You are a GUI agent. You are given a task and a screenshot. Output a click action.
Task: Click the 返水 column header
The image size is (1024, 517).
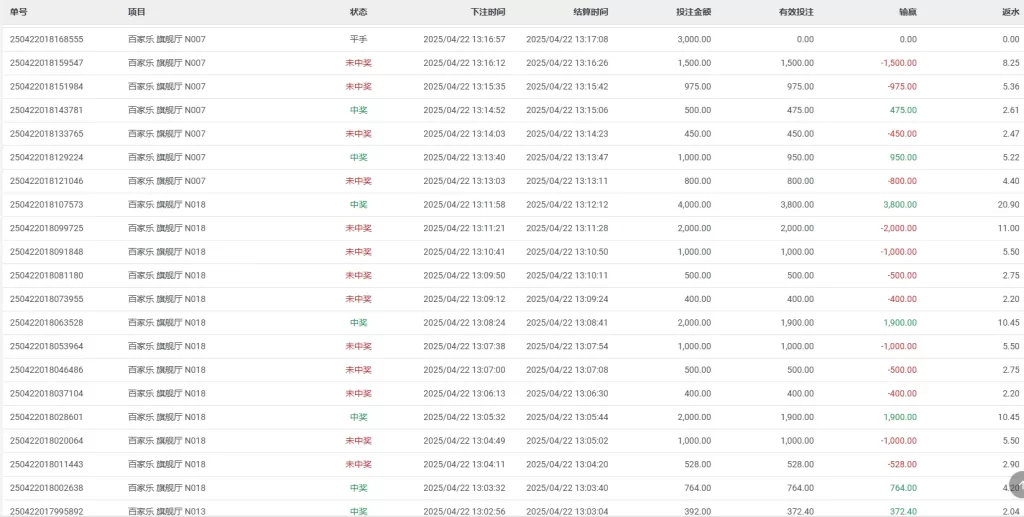pyautogui.click(x=1011, y=12)
